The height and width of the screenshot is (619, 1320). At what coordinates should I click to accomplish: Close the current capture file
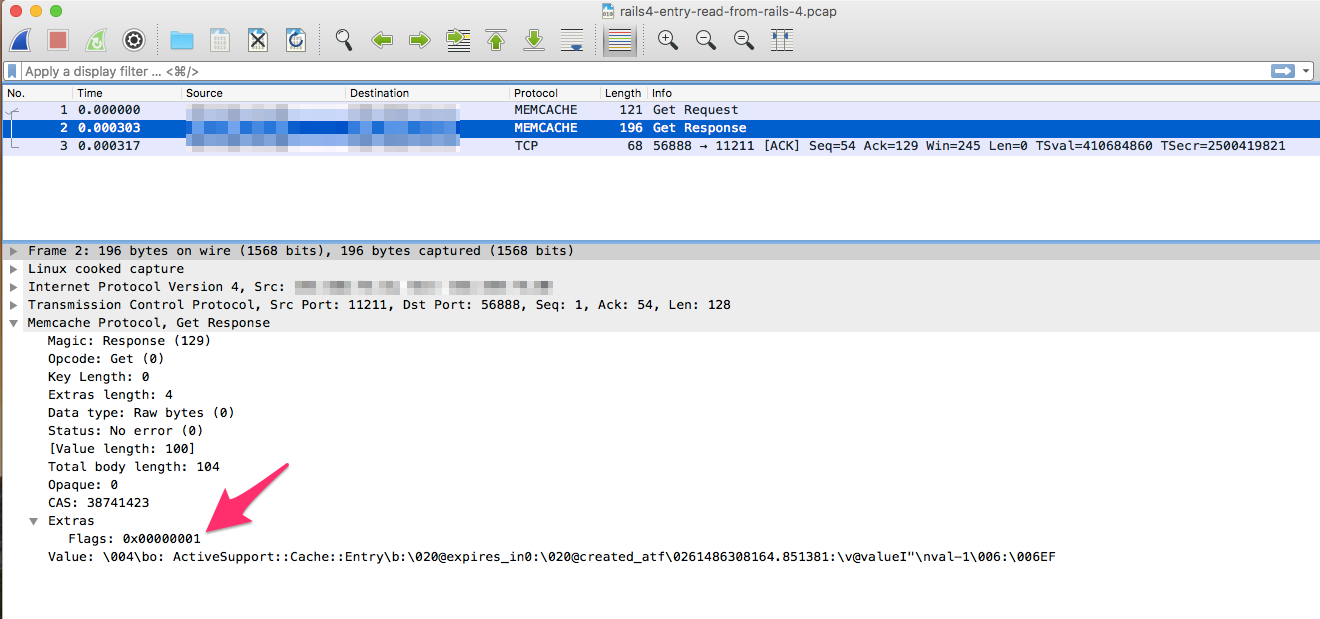point(258,40)
